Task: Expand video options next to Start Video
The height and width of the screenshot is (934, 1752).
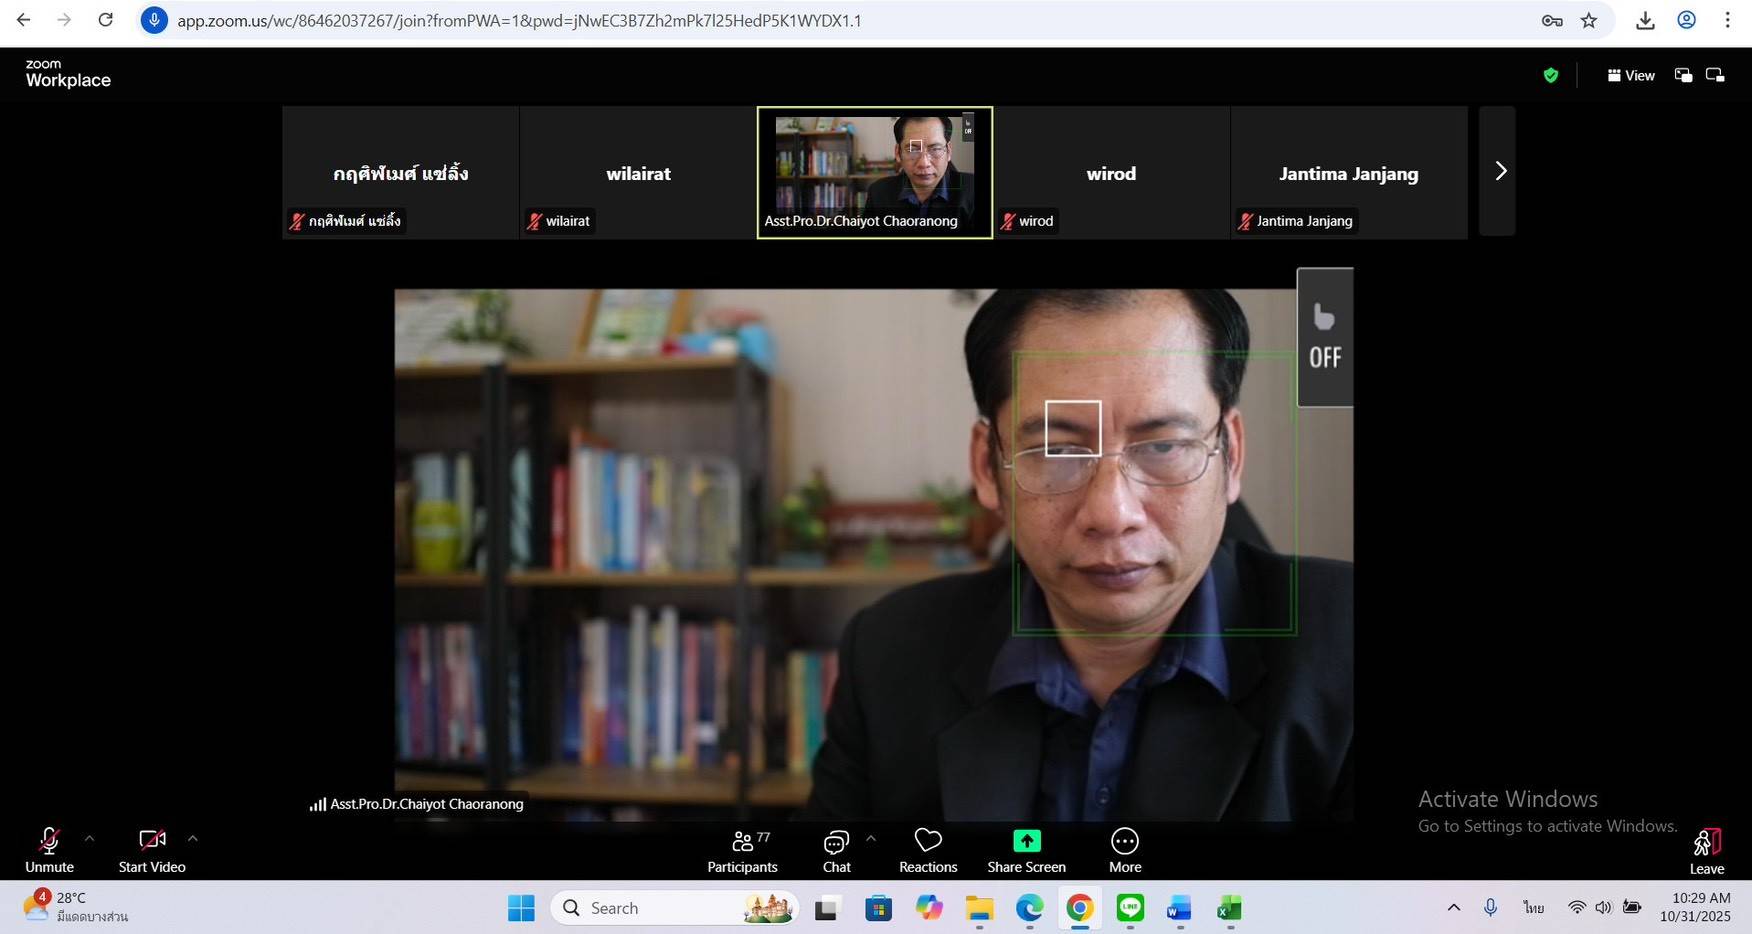Action: pyautogui.click(x=193, y=838)
